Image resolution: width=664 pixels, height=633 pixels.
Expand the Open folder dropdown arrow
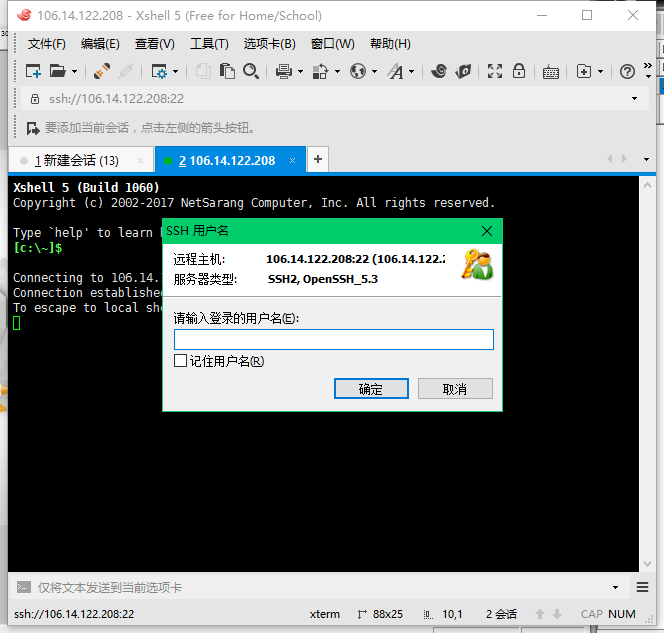click(75, 72)
